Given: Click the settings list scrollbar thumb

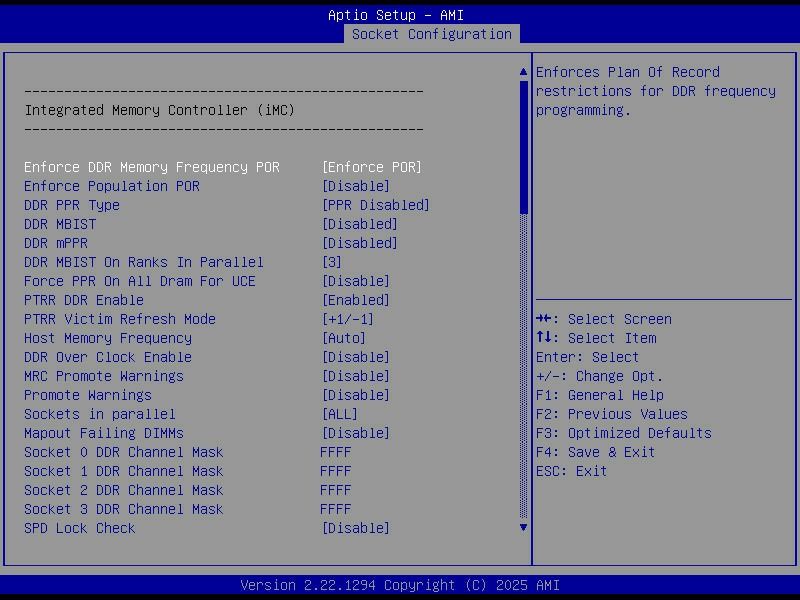Looking at the screenshot, I should pyautogui.click(x=523, y=147).
